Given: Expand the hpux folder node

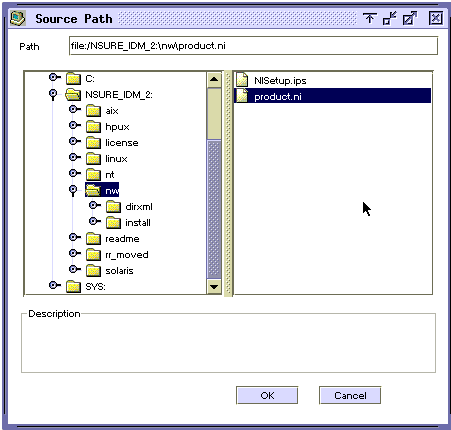Looking at the screenshot, I should coord(75,125).
